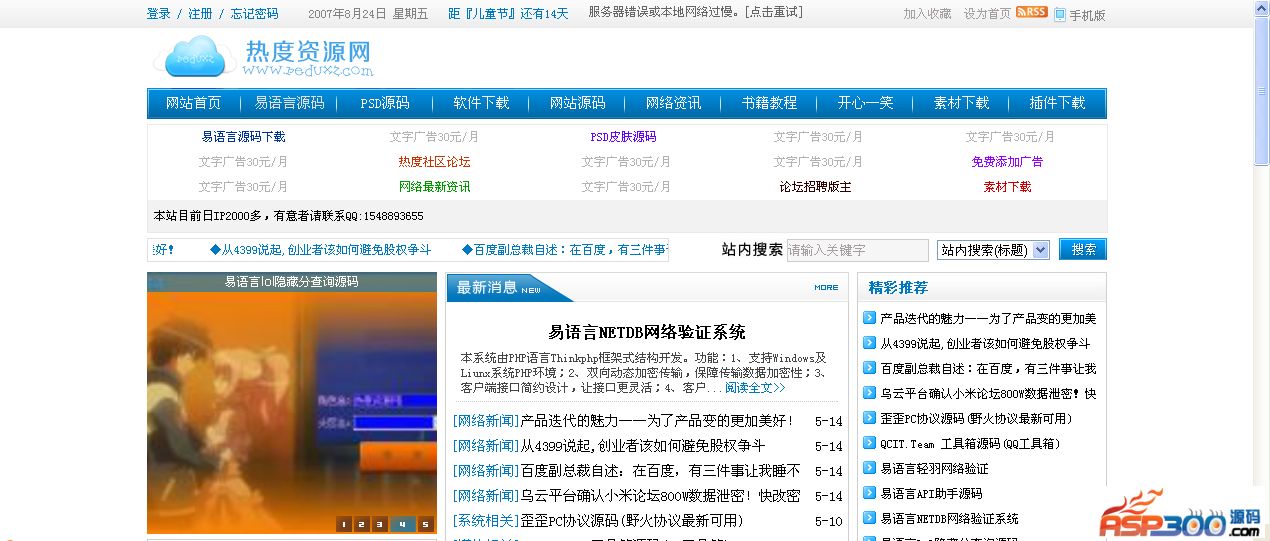
Task: Open 书籍教程 in the navigation bar
Action: pyautogui.click(x=769, y=103)
